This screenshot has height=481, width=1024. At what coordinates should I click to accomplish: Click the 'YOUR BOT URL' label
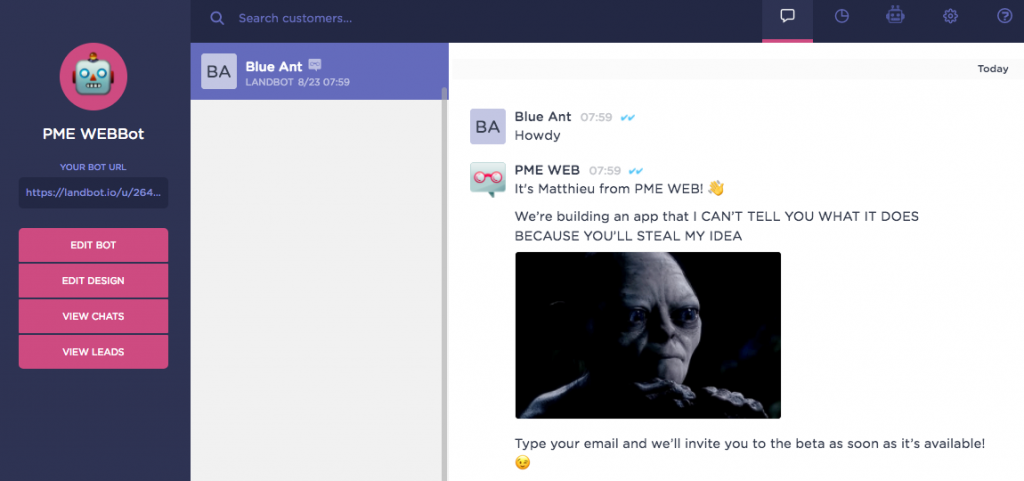pyautogui.click(x=93, y=167)
